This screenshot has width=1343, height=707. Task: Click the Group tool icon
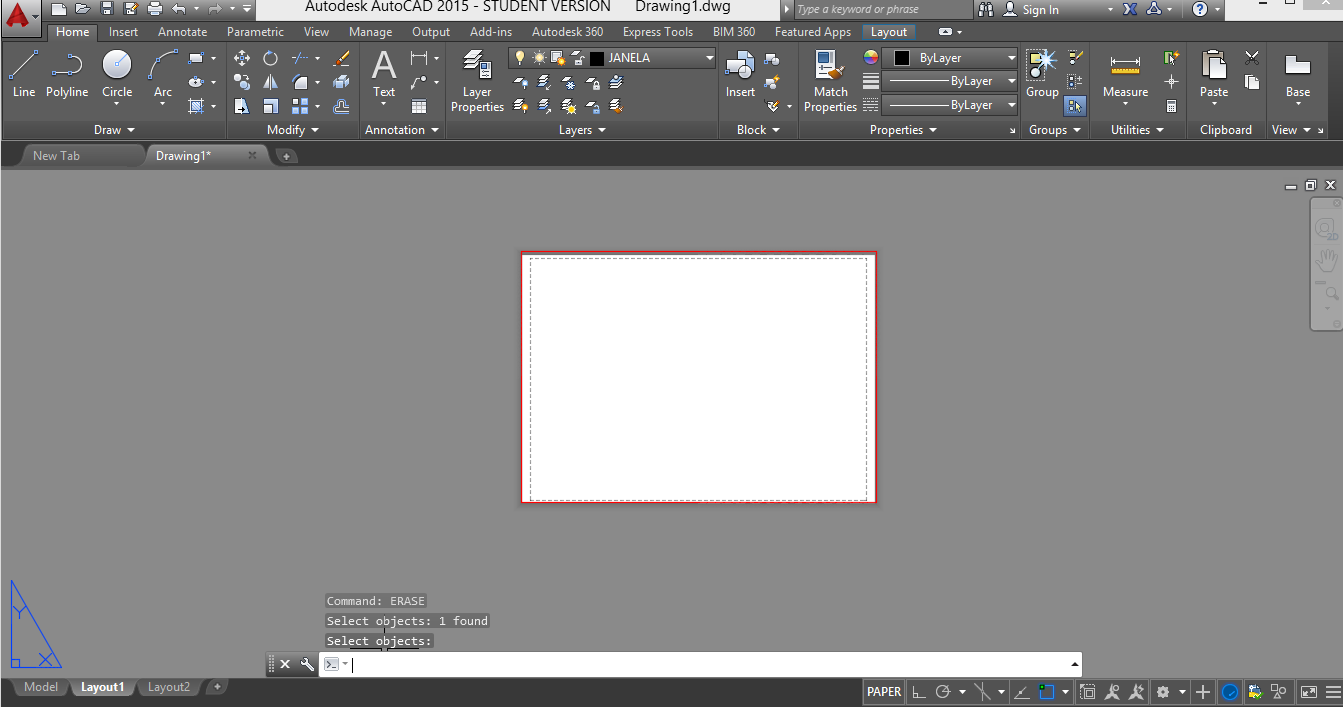(1042, 74)
